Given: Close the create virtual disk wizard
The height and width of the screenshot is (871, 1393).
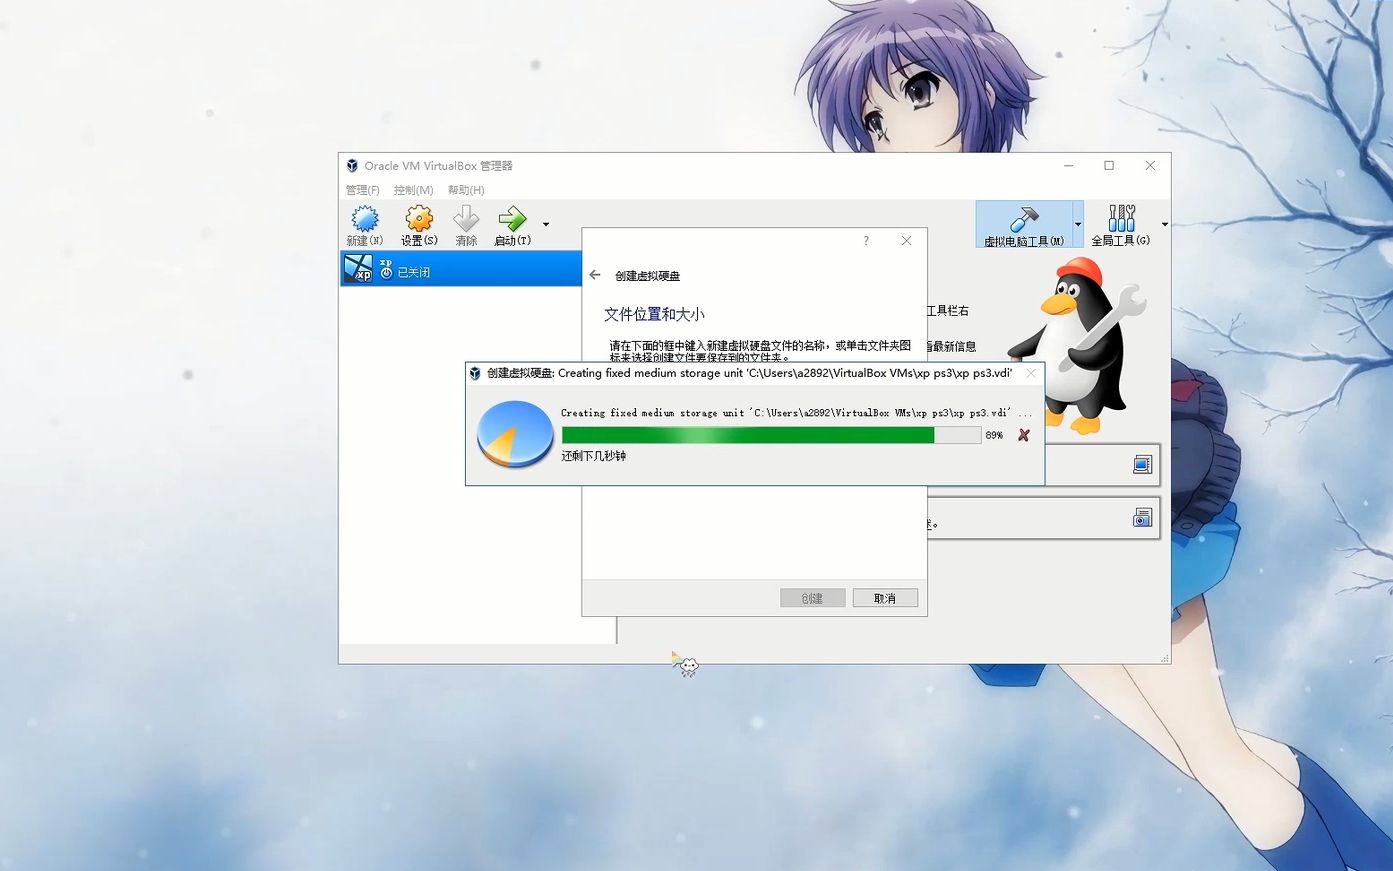Looking at the screenshot, I should 906,241.
